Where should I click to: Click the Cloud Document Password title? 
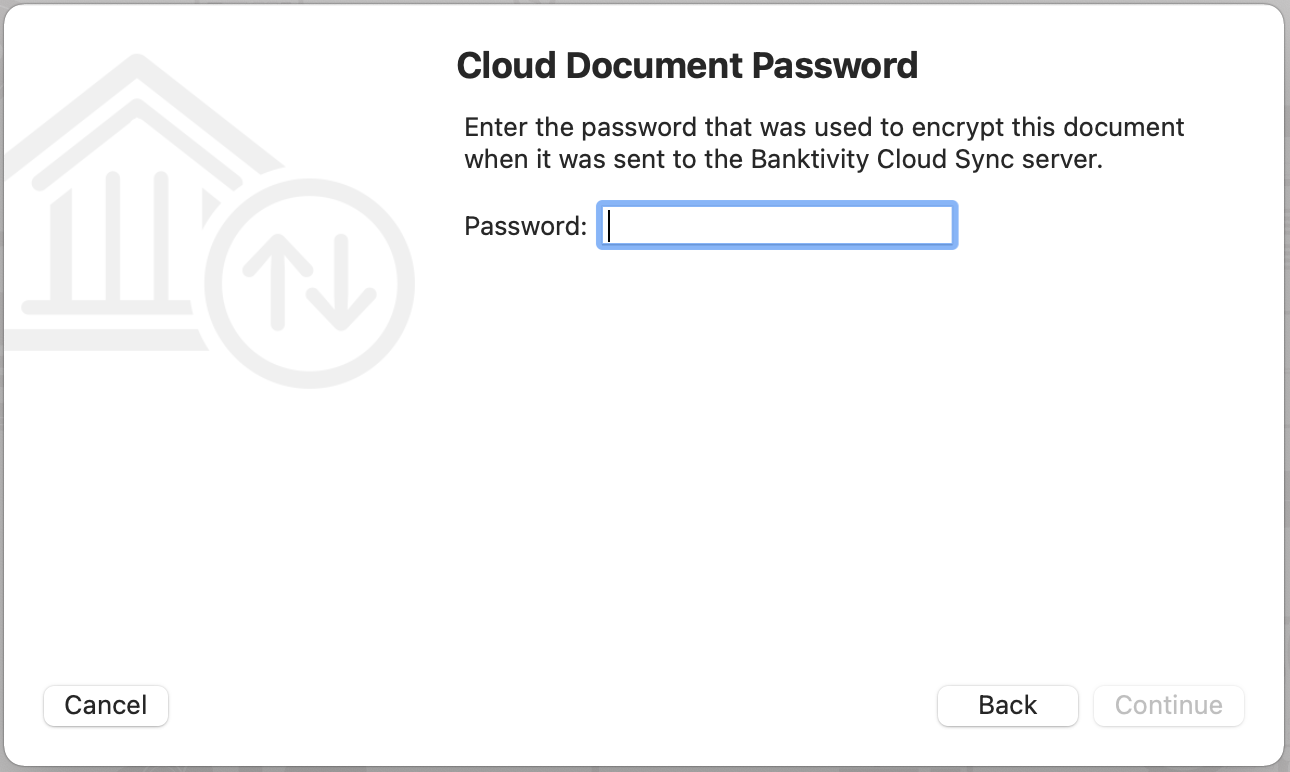688,64
